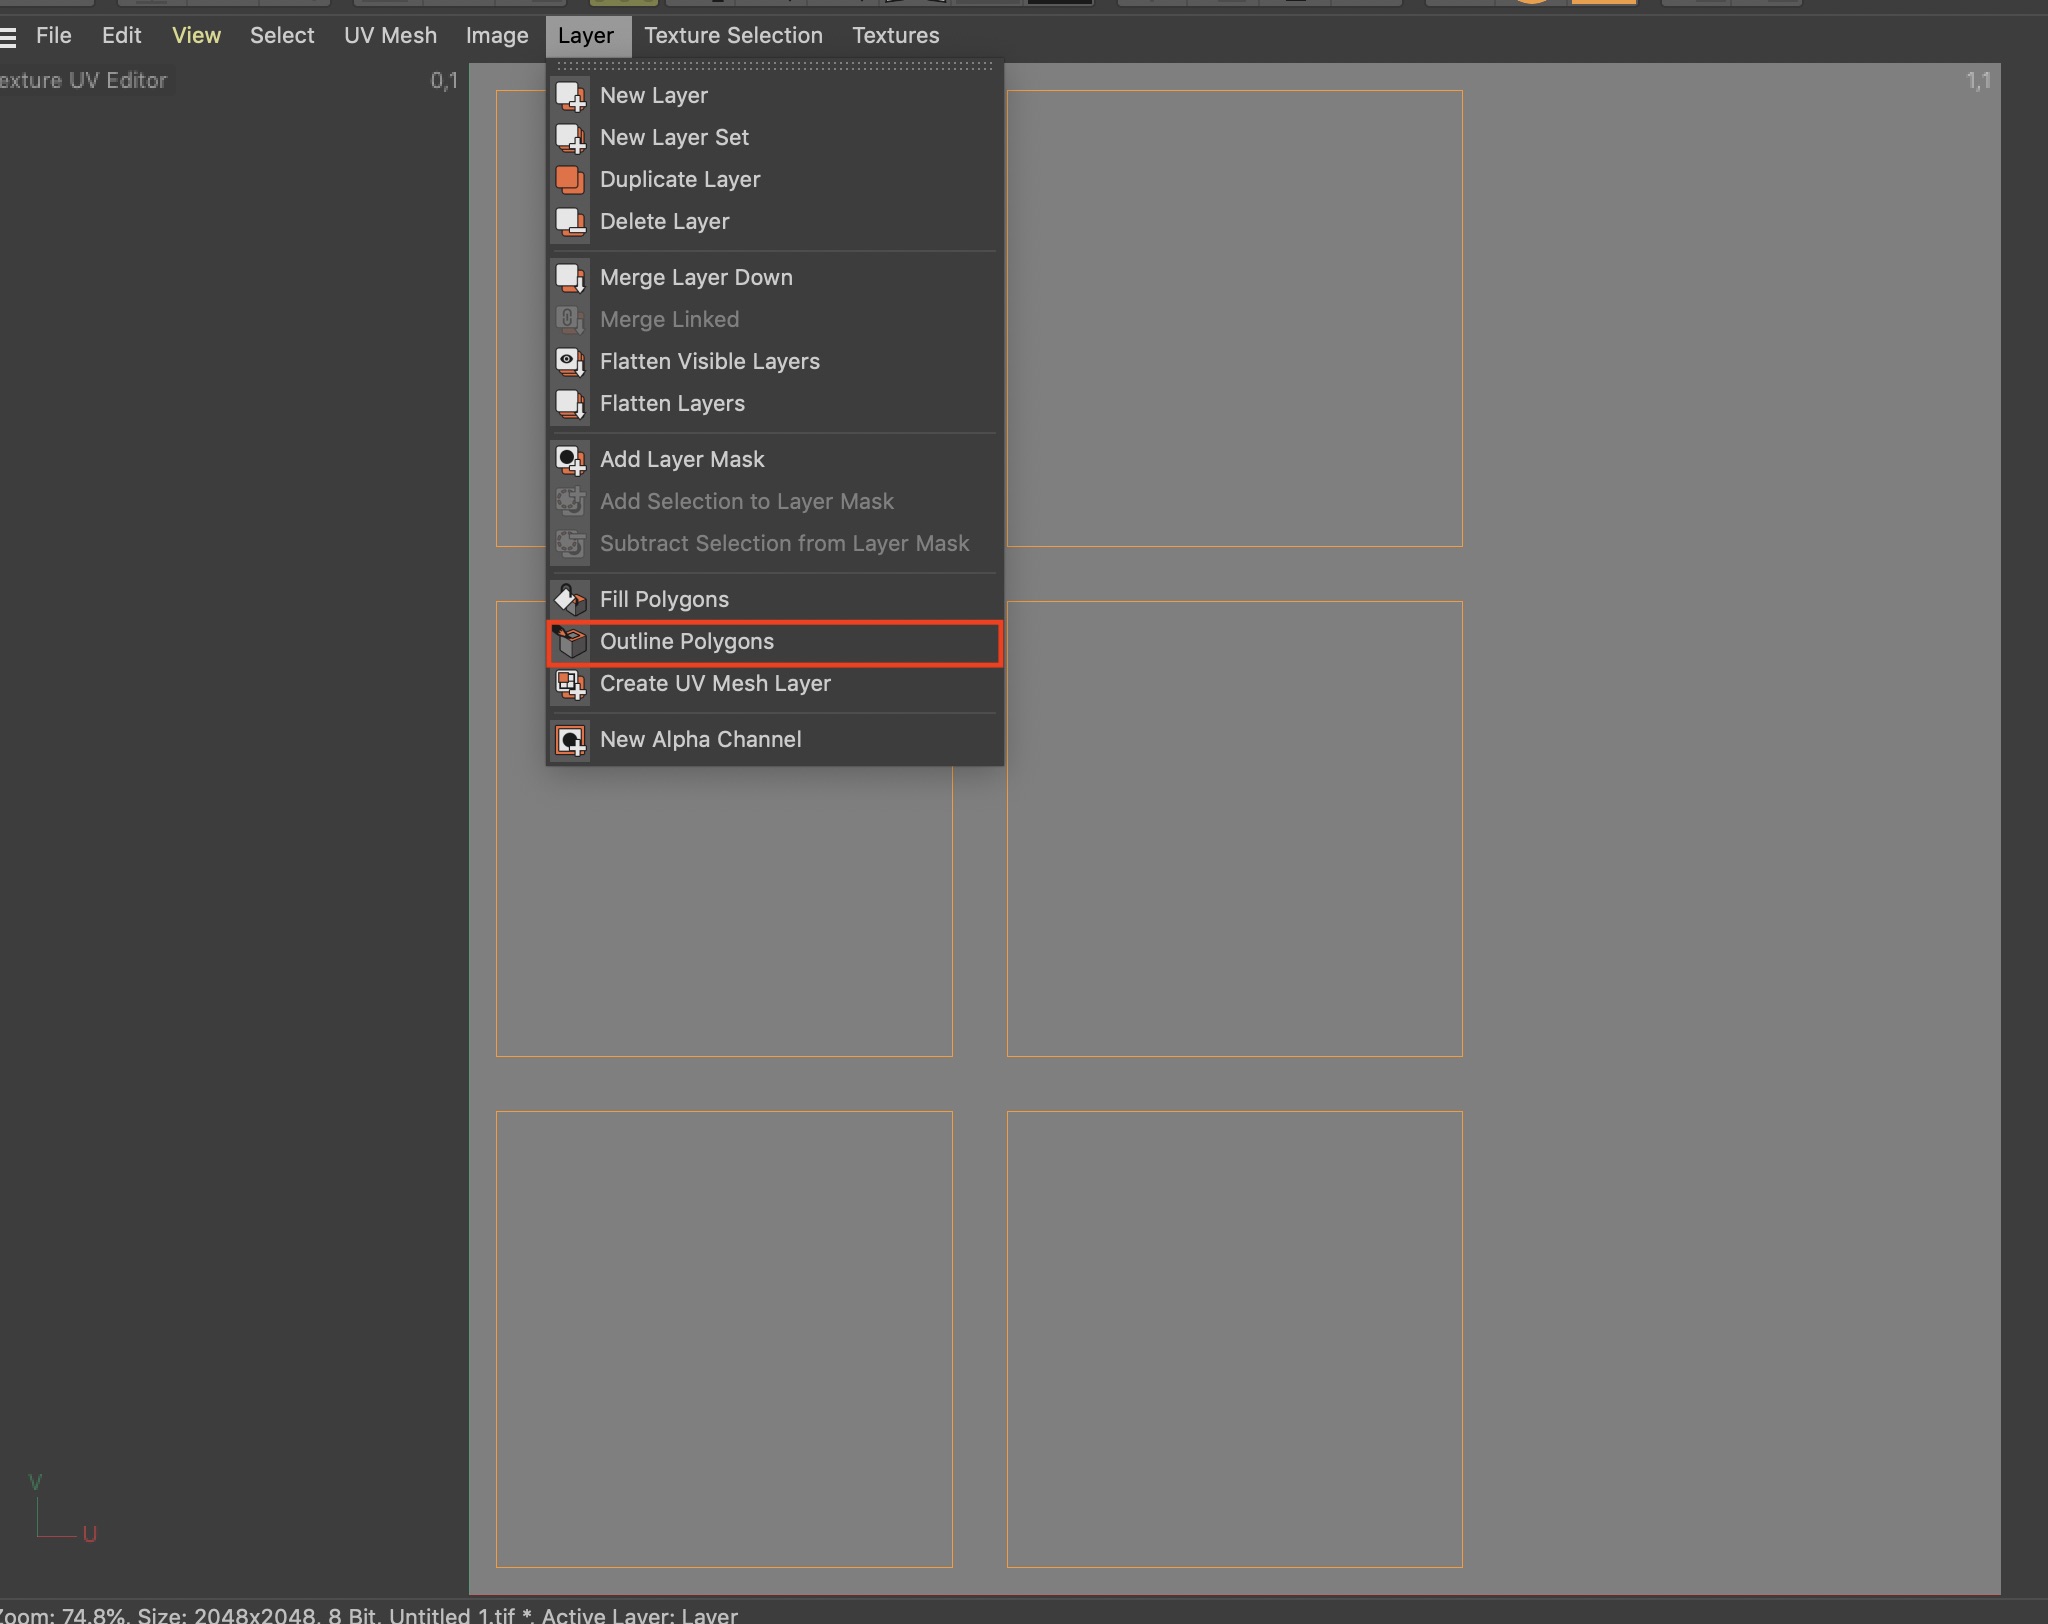Expand the Select menu in menu bar
2048x1624 pixels.
[x=279, y=35]
